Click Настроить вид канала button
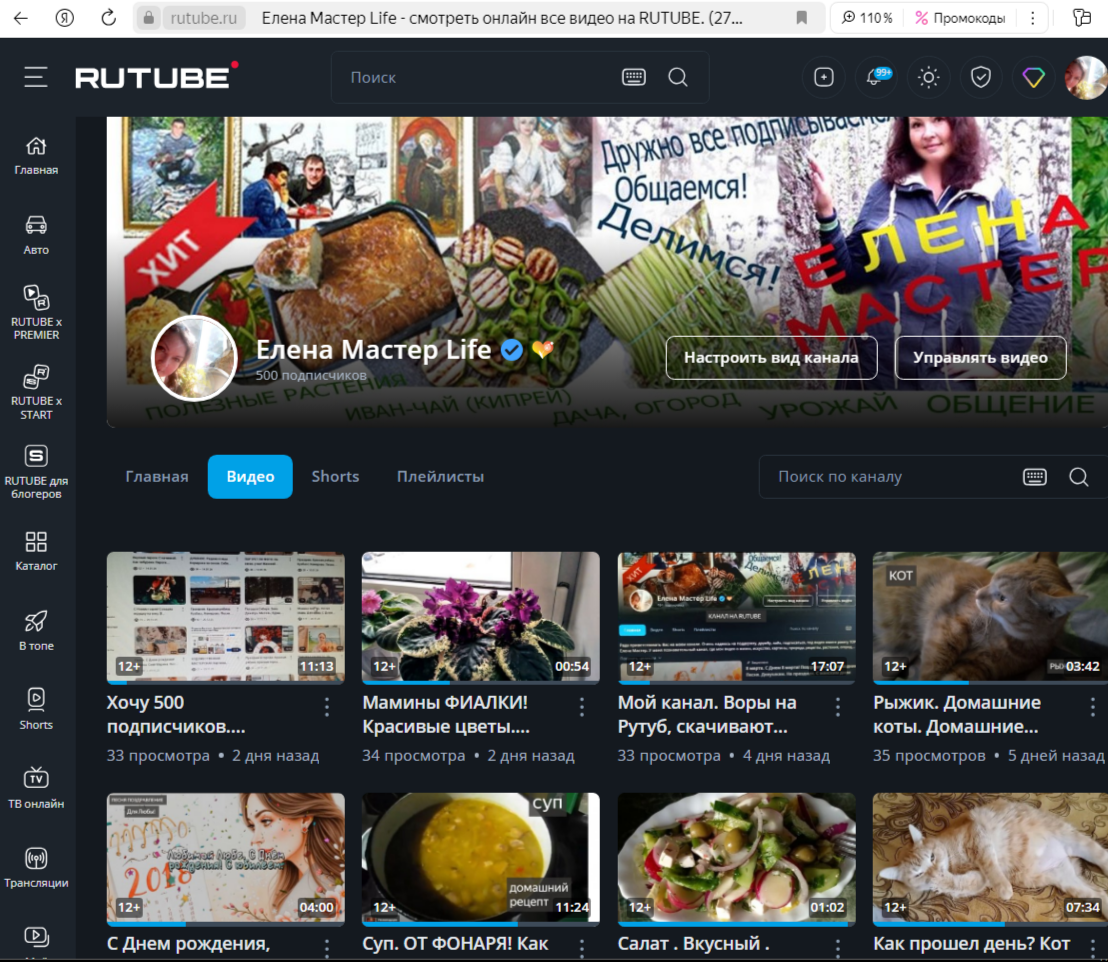The height and width of the screenshot is (962, 1108). 771,358
